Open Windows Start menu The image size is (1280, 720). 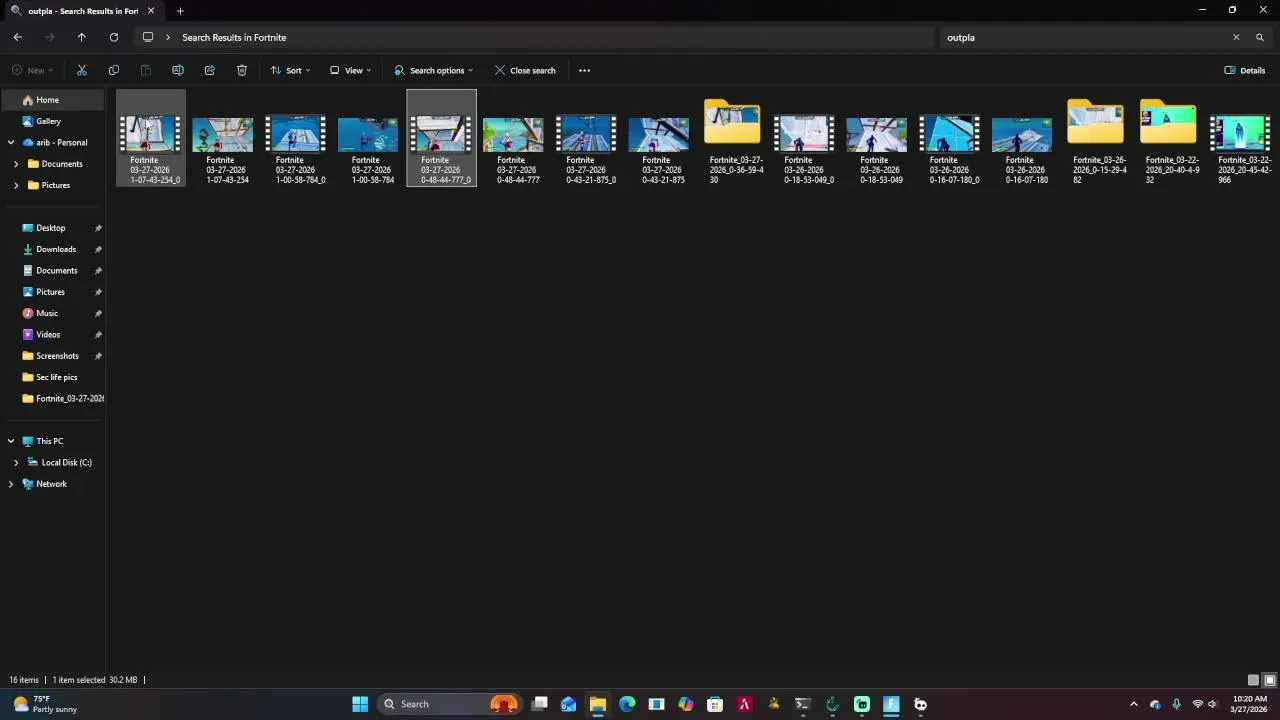click(360, 704)
